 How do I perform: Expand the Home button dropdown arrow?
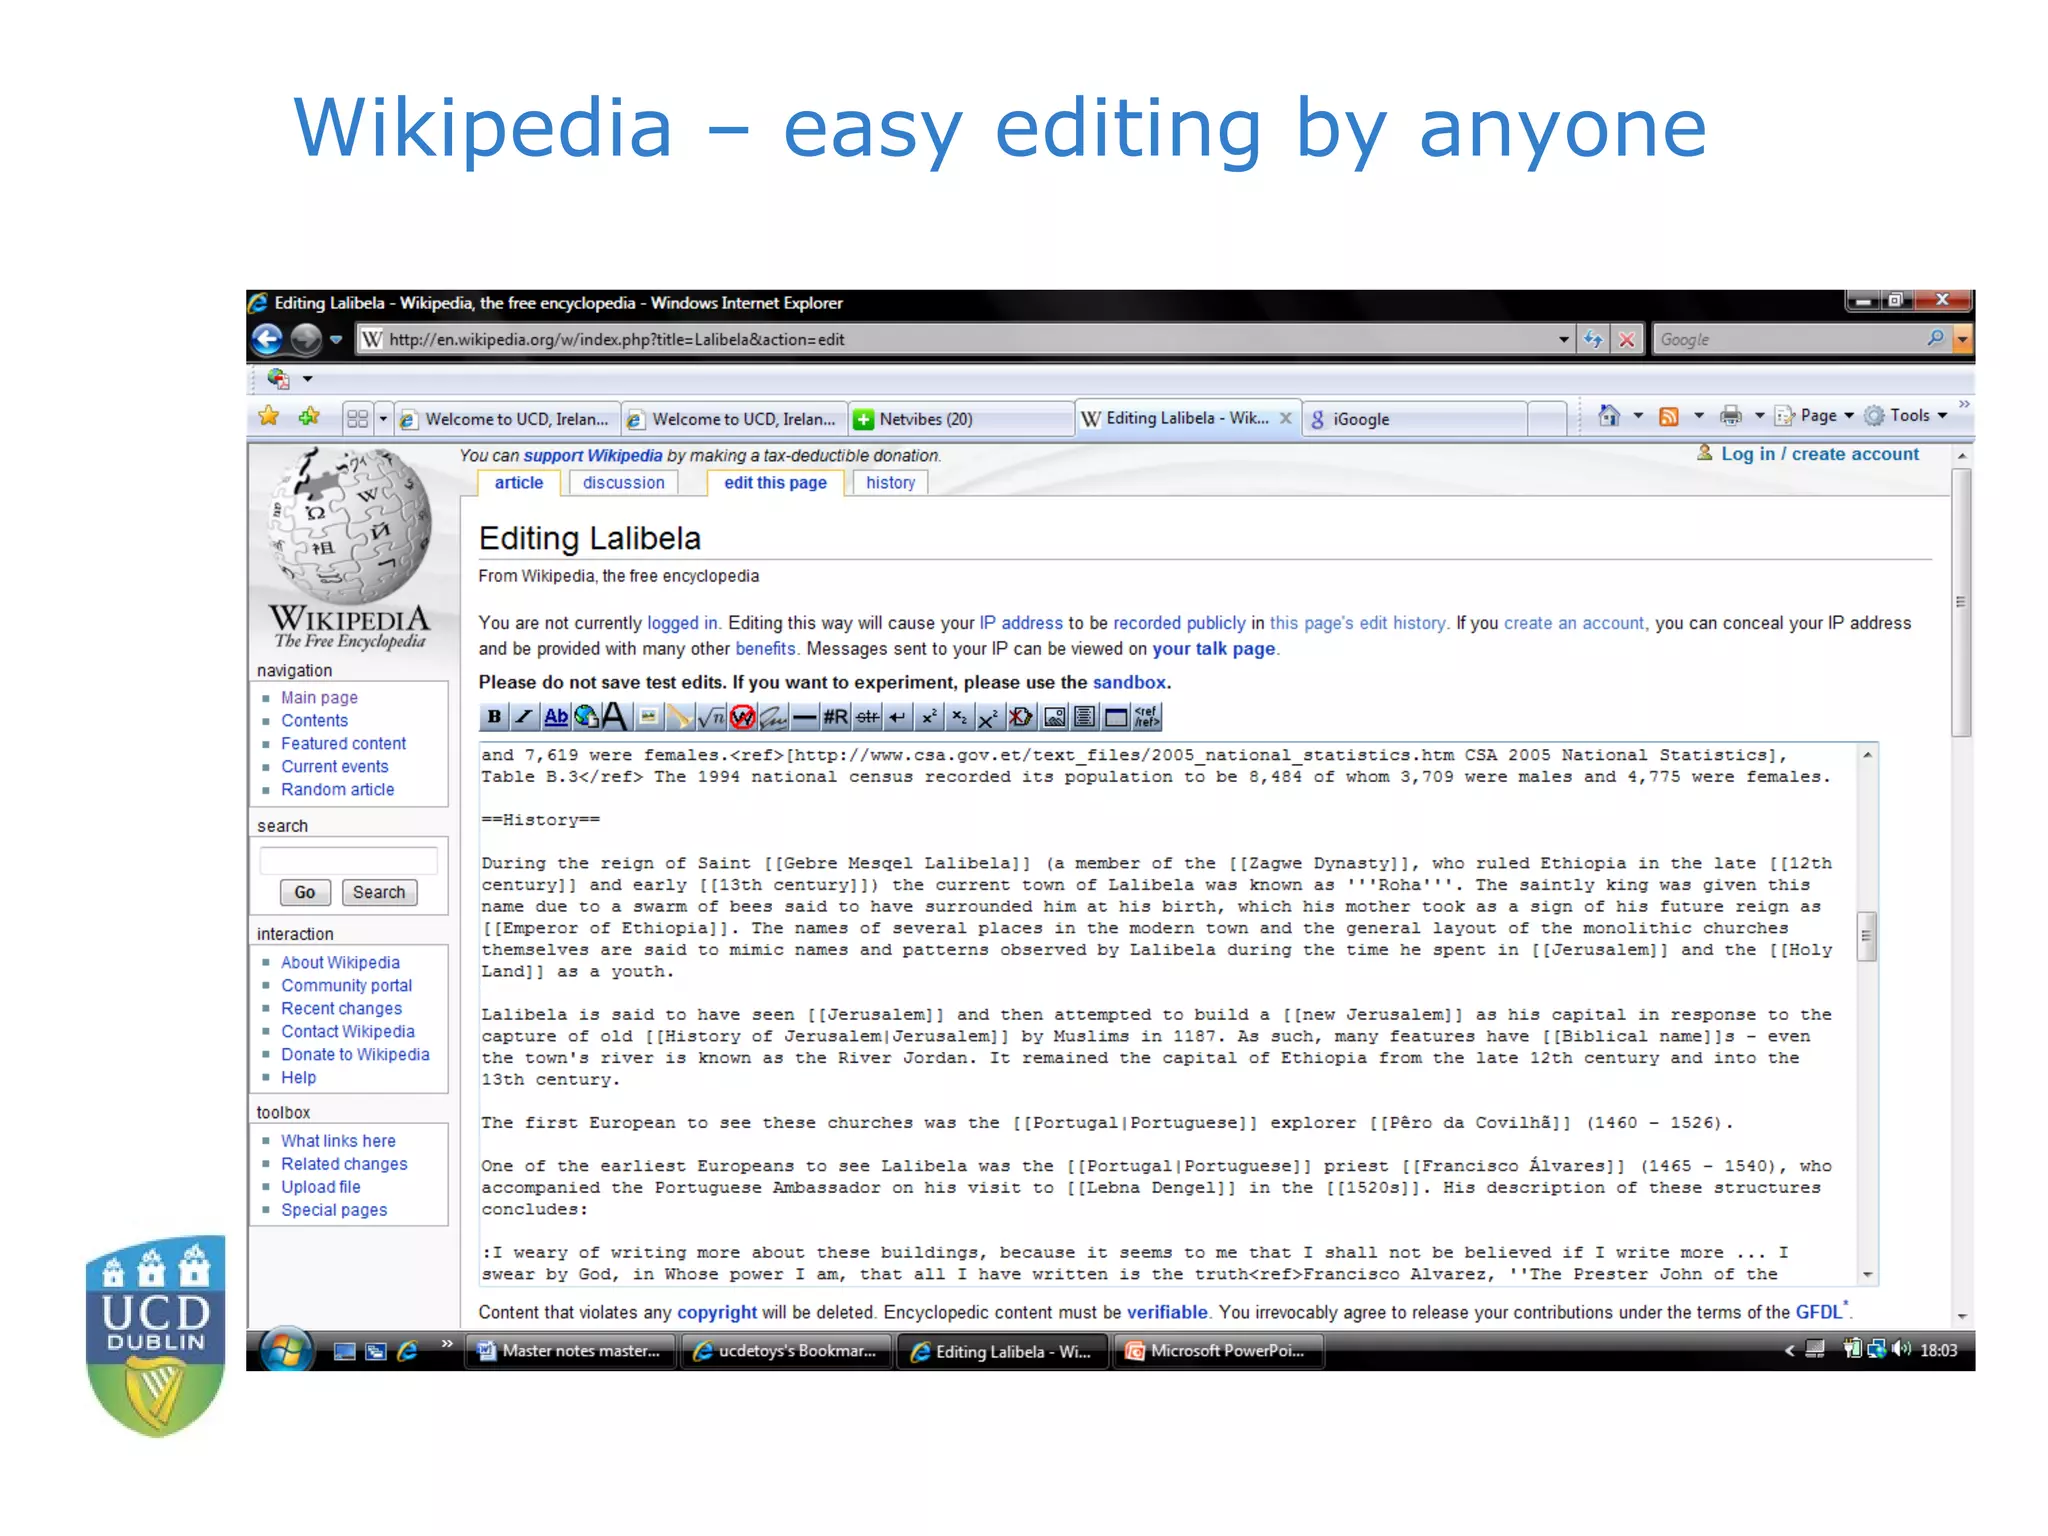(1638, 415)
